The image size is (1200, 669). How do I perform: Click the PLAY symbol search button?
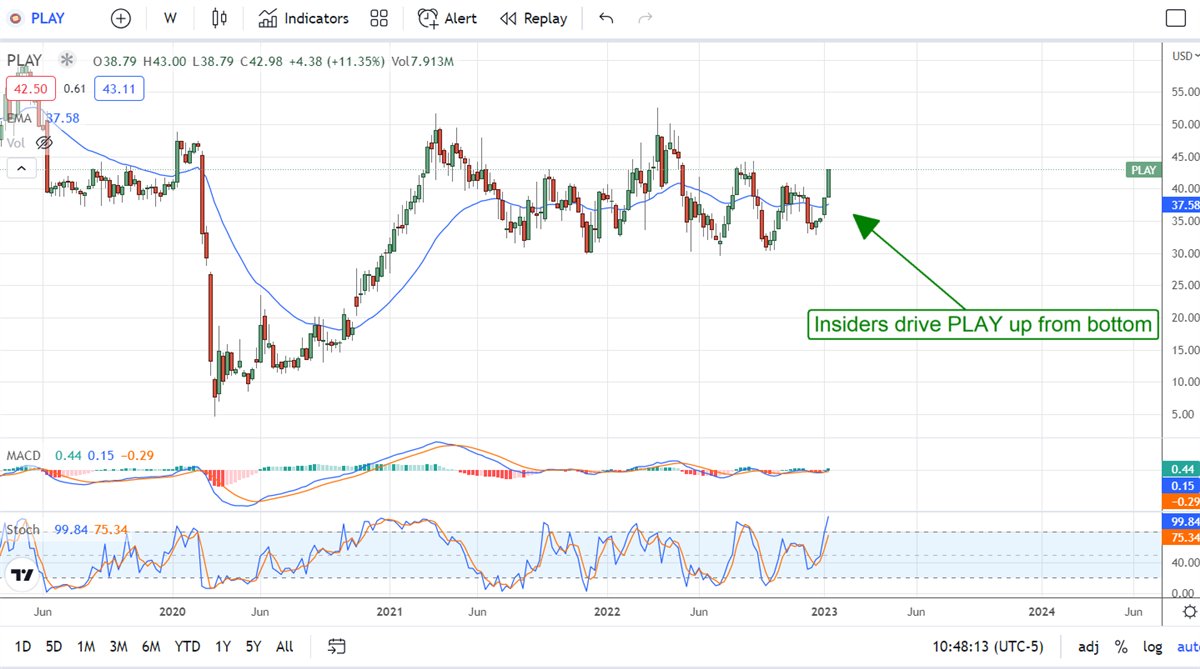(x=38, y=18)
